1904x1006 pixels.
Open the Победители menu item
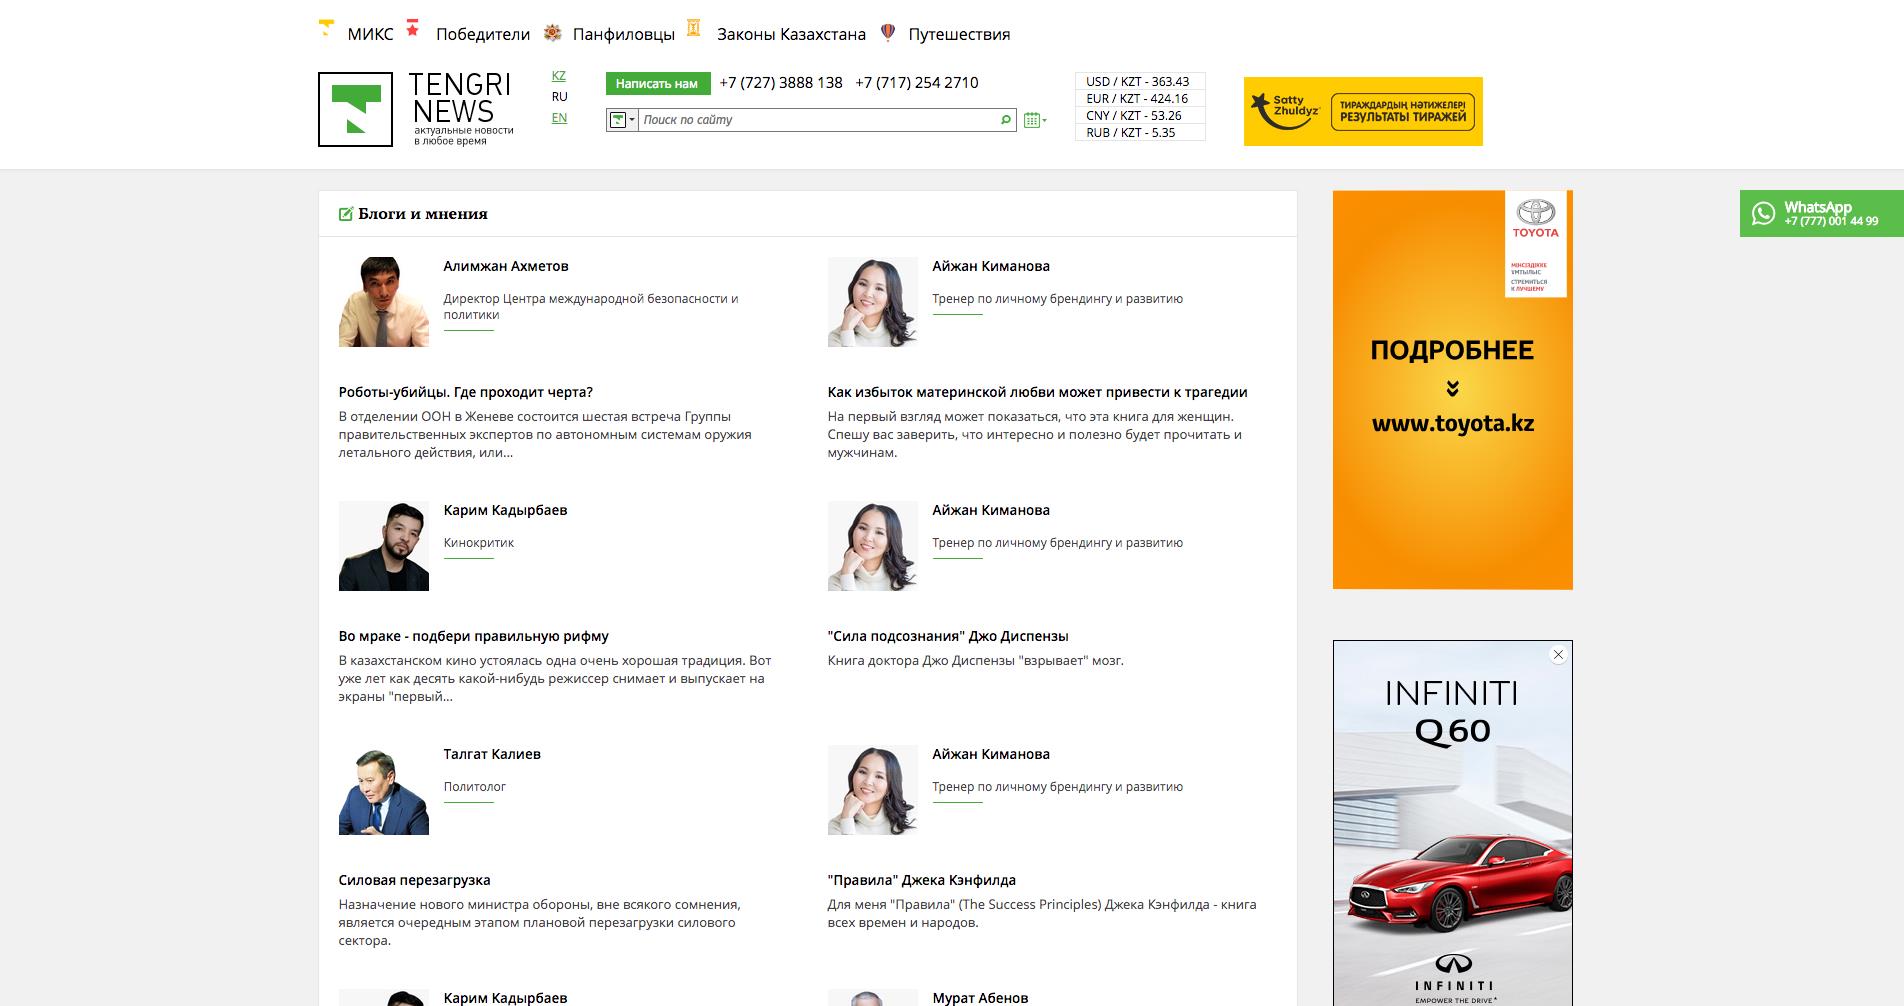pyautogui.click(x=483, y=34)
